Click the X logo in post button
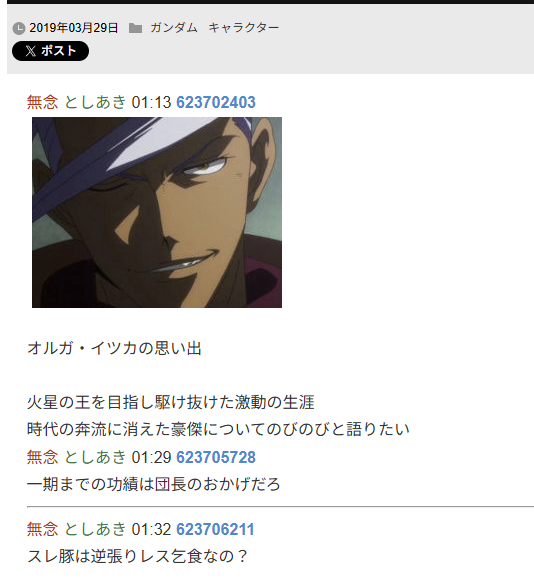Viewport: 534px width, 578px height. pyautogui.click(x=31, y=51)
